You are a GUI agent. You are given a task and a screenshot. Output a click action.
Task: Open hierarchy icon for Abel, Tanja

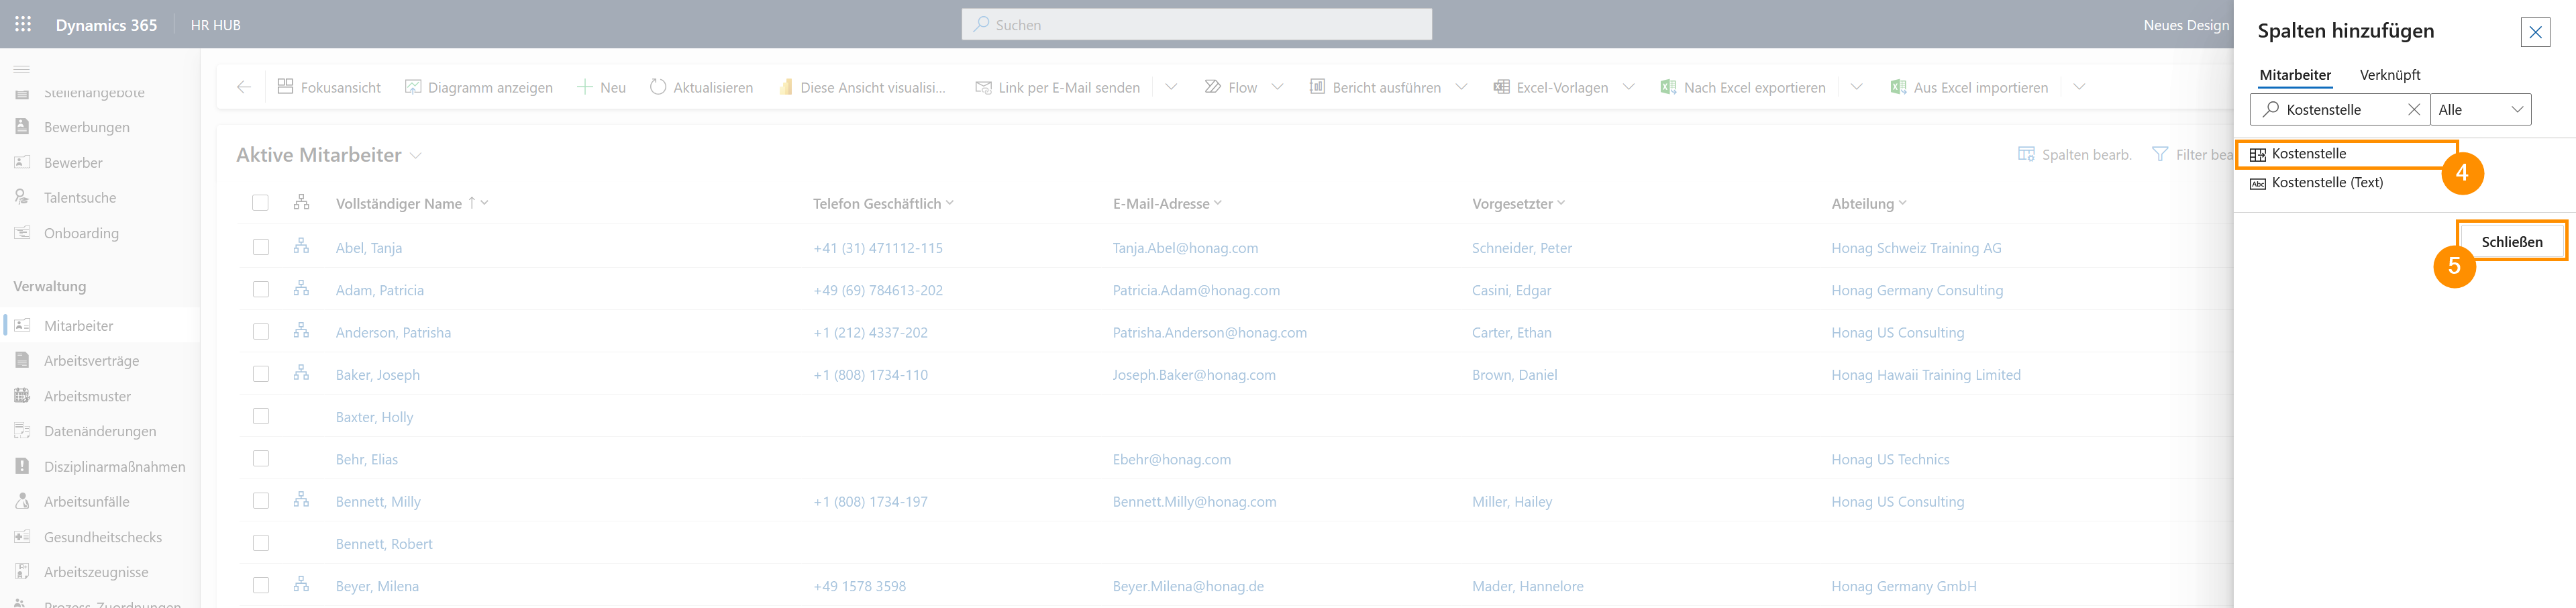(x=301, y=246)
